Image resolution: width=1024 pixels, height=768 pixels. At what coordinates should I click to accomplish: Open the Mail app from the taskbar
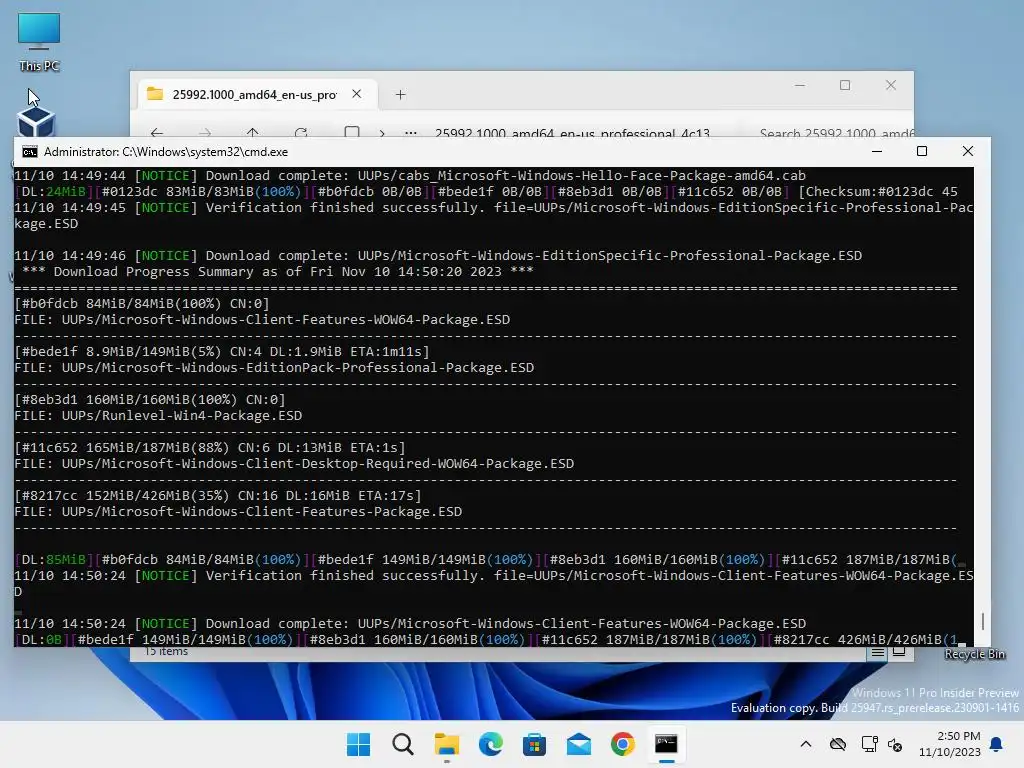click(579, 744)
